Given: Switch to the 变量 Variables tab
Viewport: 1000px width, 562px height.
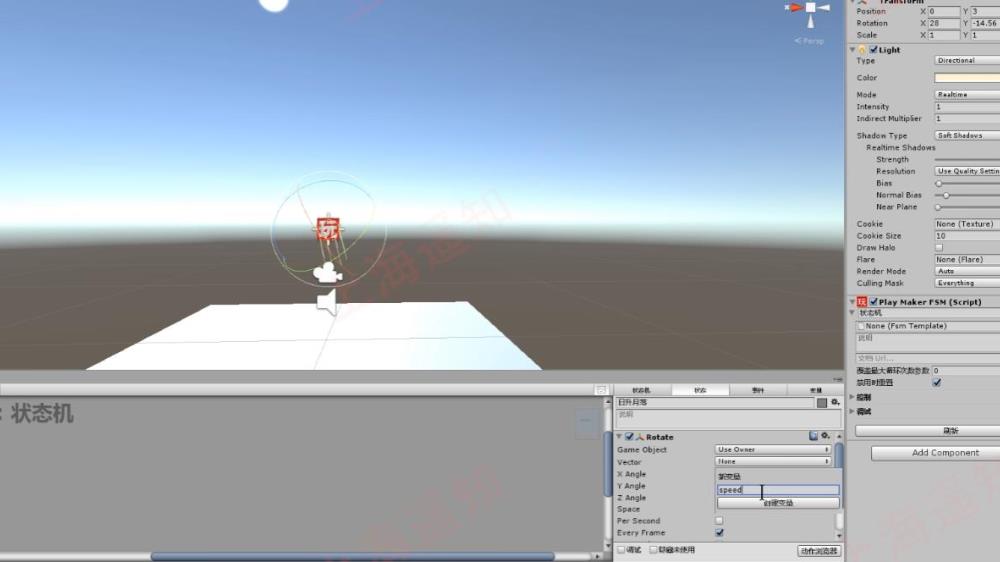Looking at the screenshot, I should (x=815, y=390).
